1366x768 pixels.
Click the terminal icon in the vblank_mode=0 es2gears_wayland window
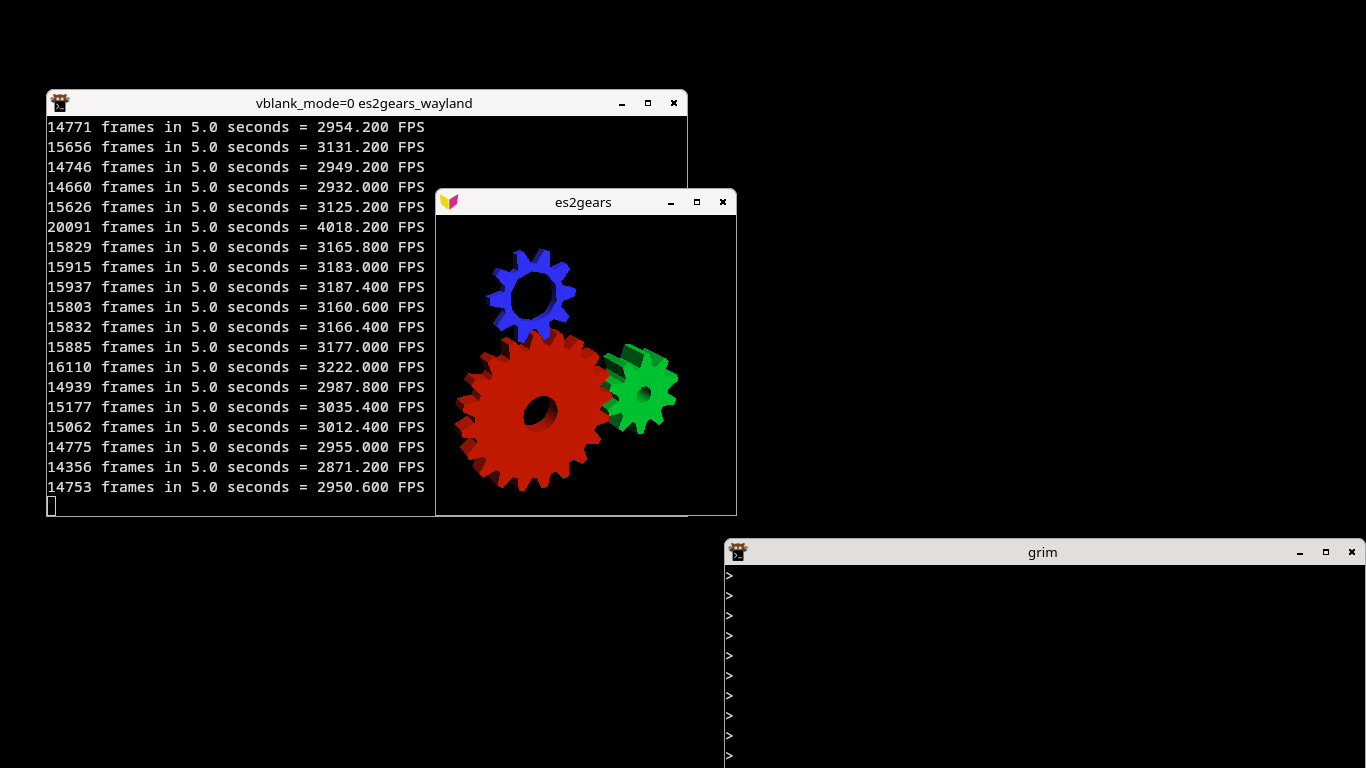pyautogui.click(x=60, y=103)
